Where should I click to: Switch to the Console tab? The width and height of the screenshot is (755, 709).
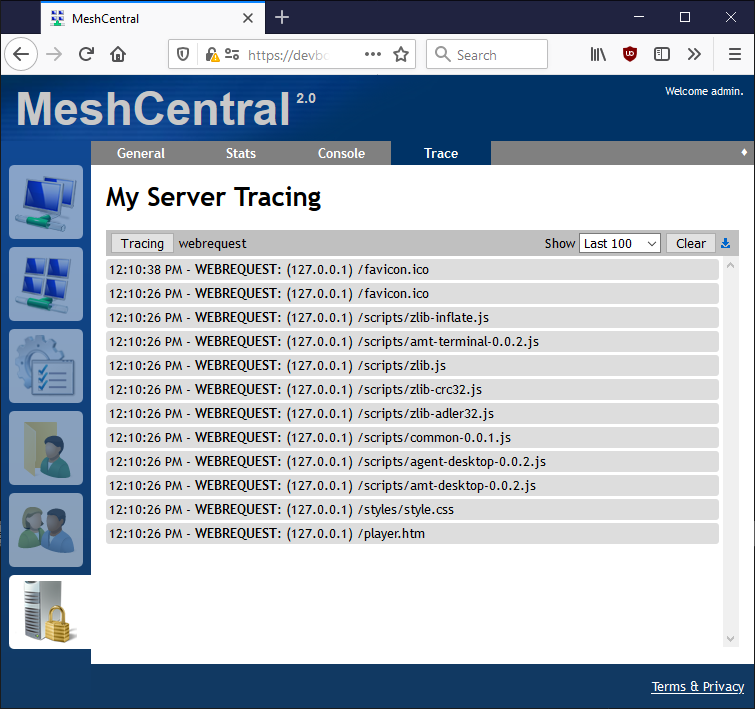coord(341,153)
